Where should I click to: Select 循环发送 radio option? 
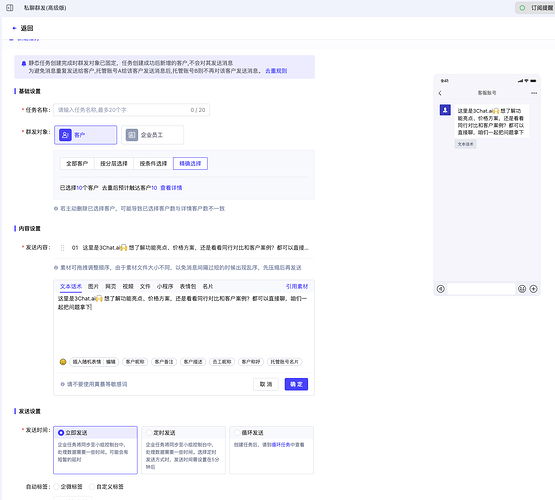(x=237, y=433)
